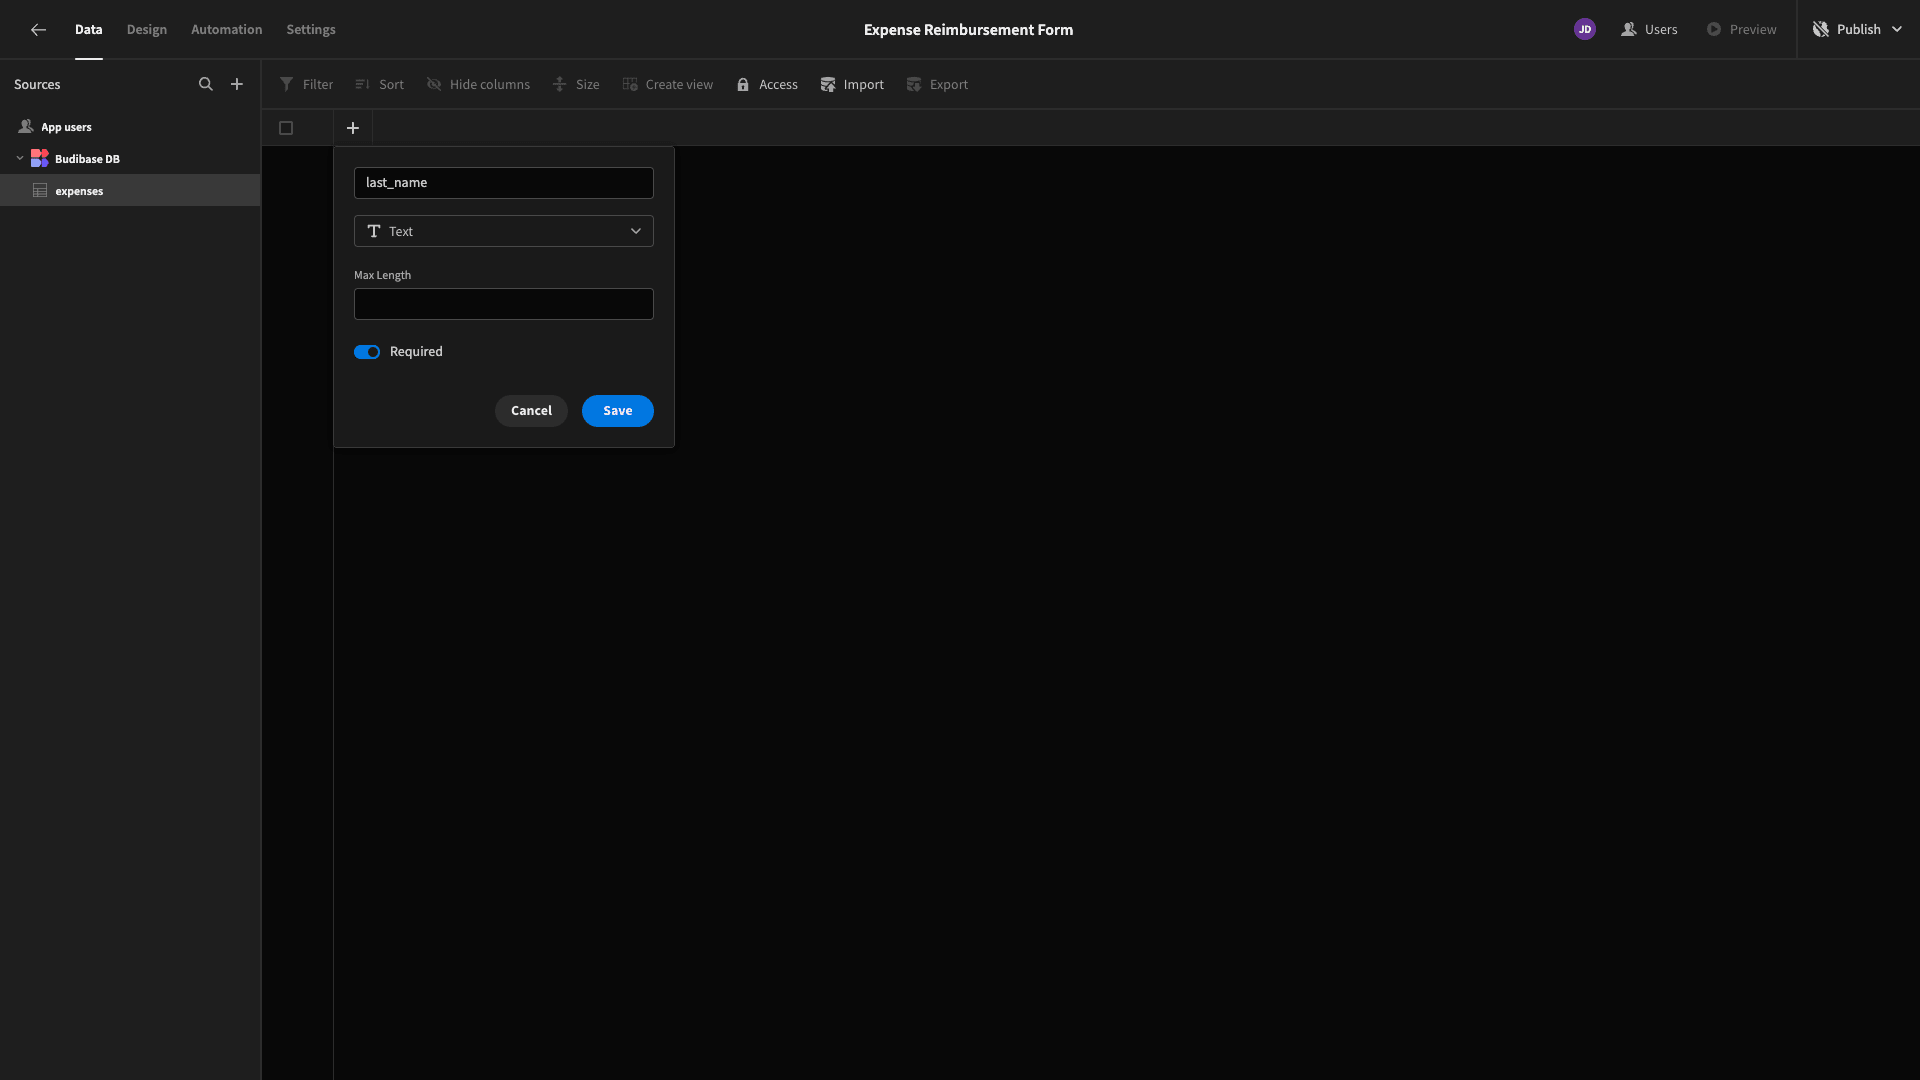Expand the Budibase DB source tree
Screen dimensions: 1920x1080
(20, 158)
